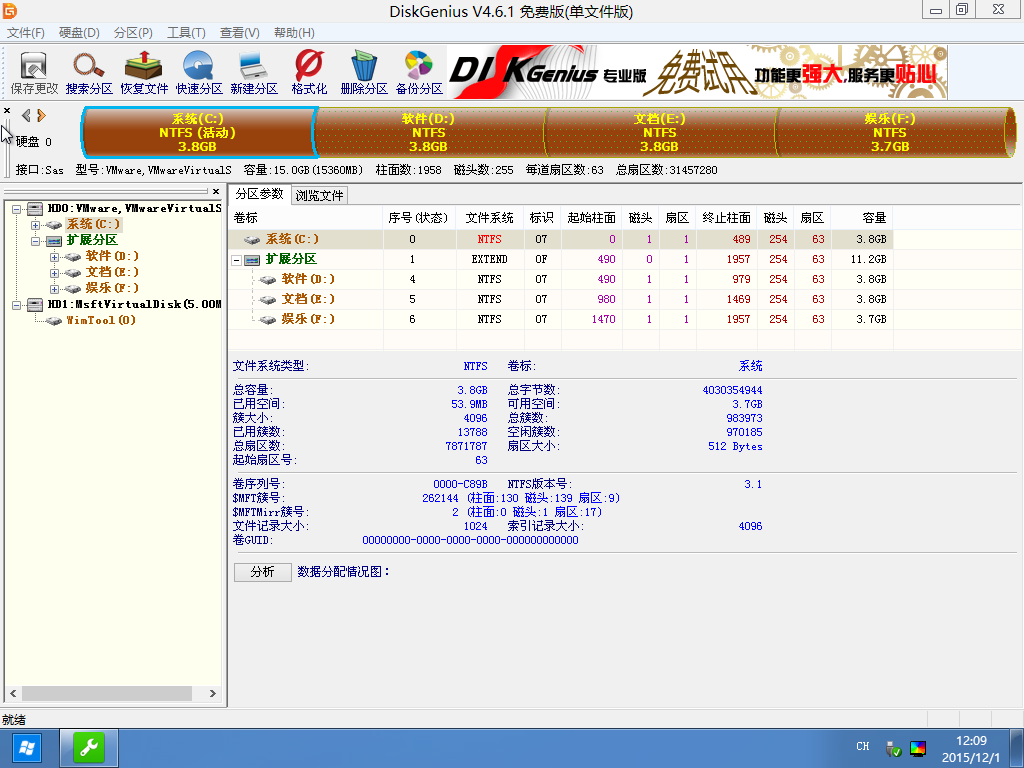Click the New Partition (新建分区) icon
1024x768 pixels.
click(x=254, y=72)
